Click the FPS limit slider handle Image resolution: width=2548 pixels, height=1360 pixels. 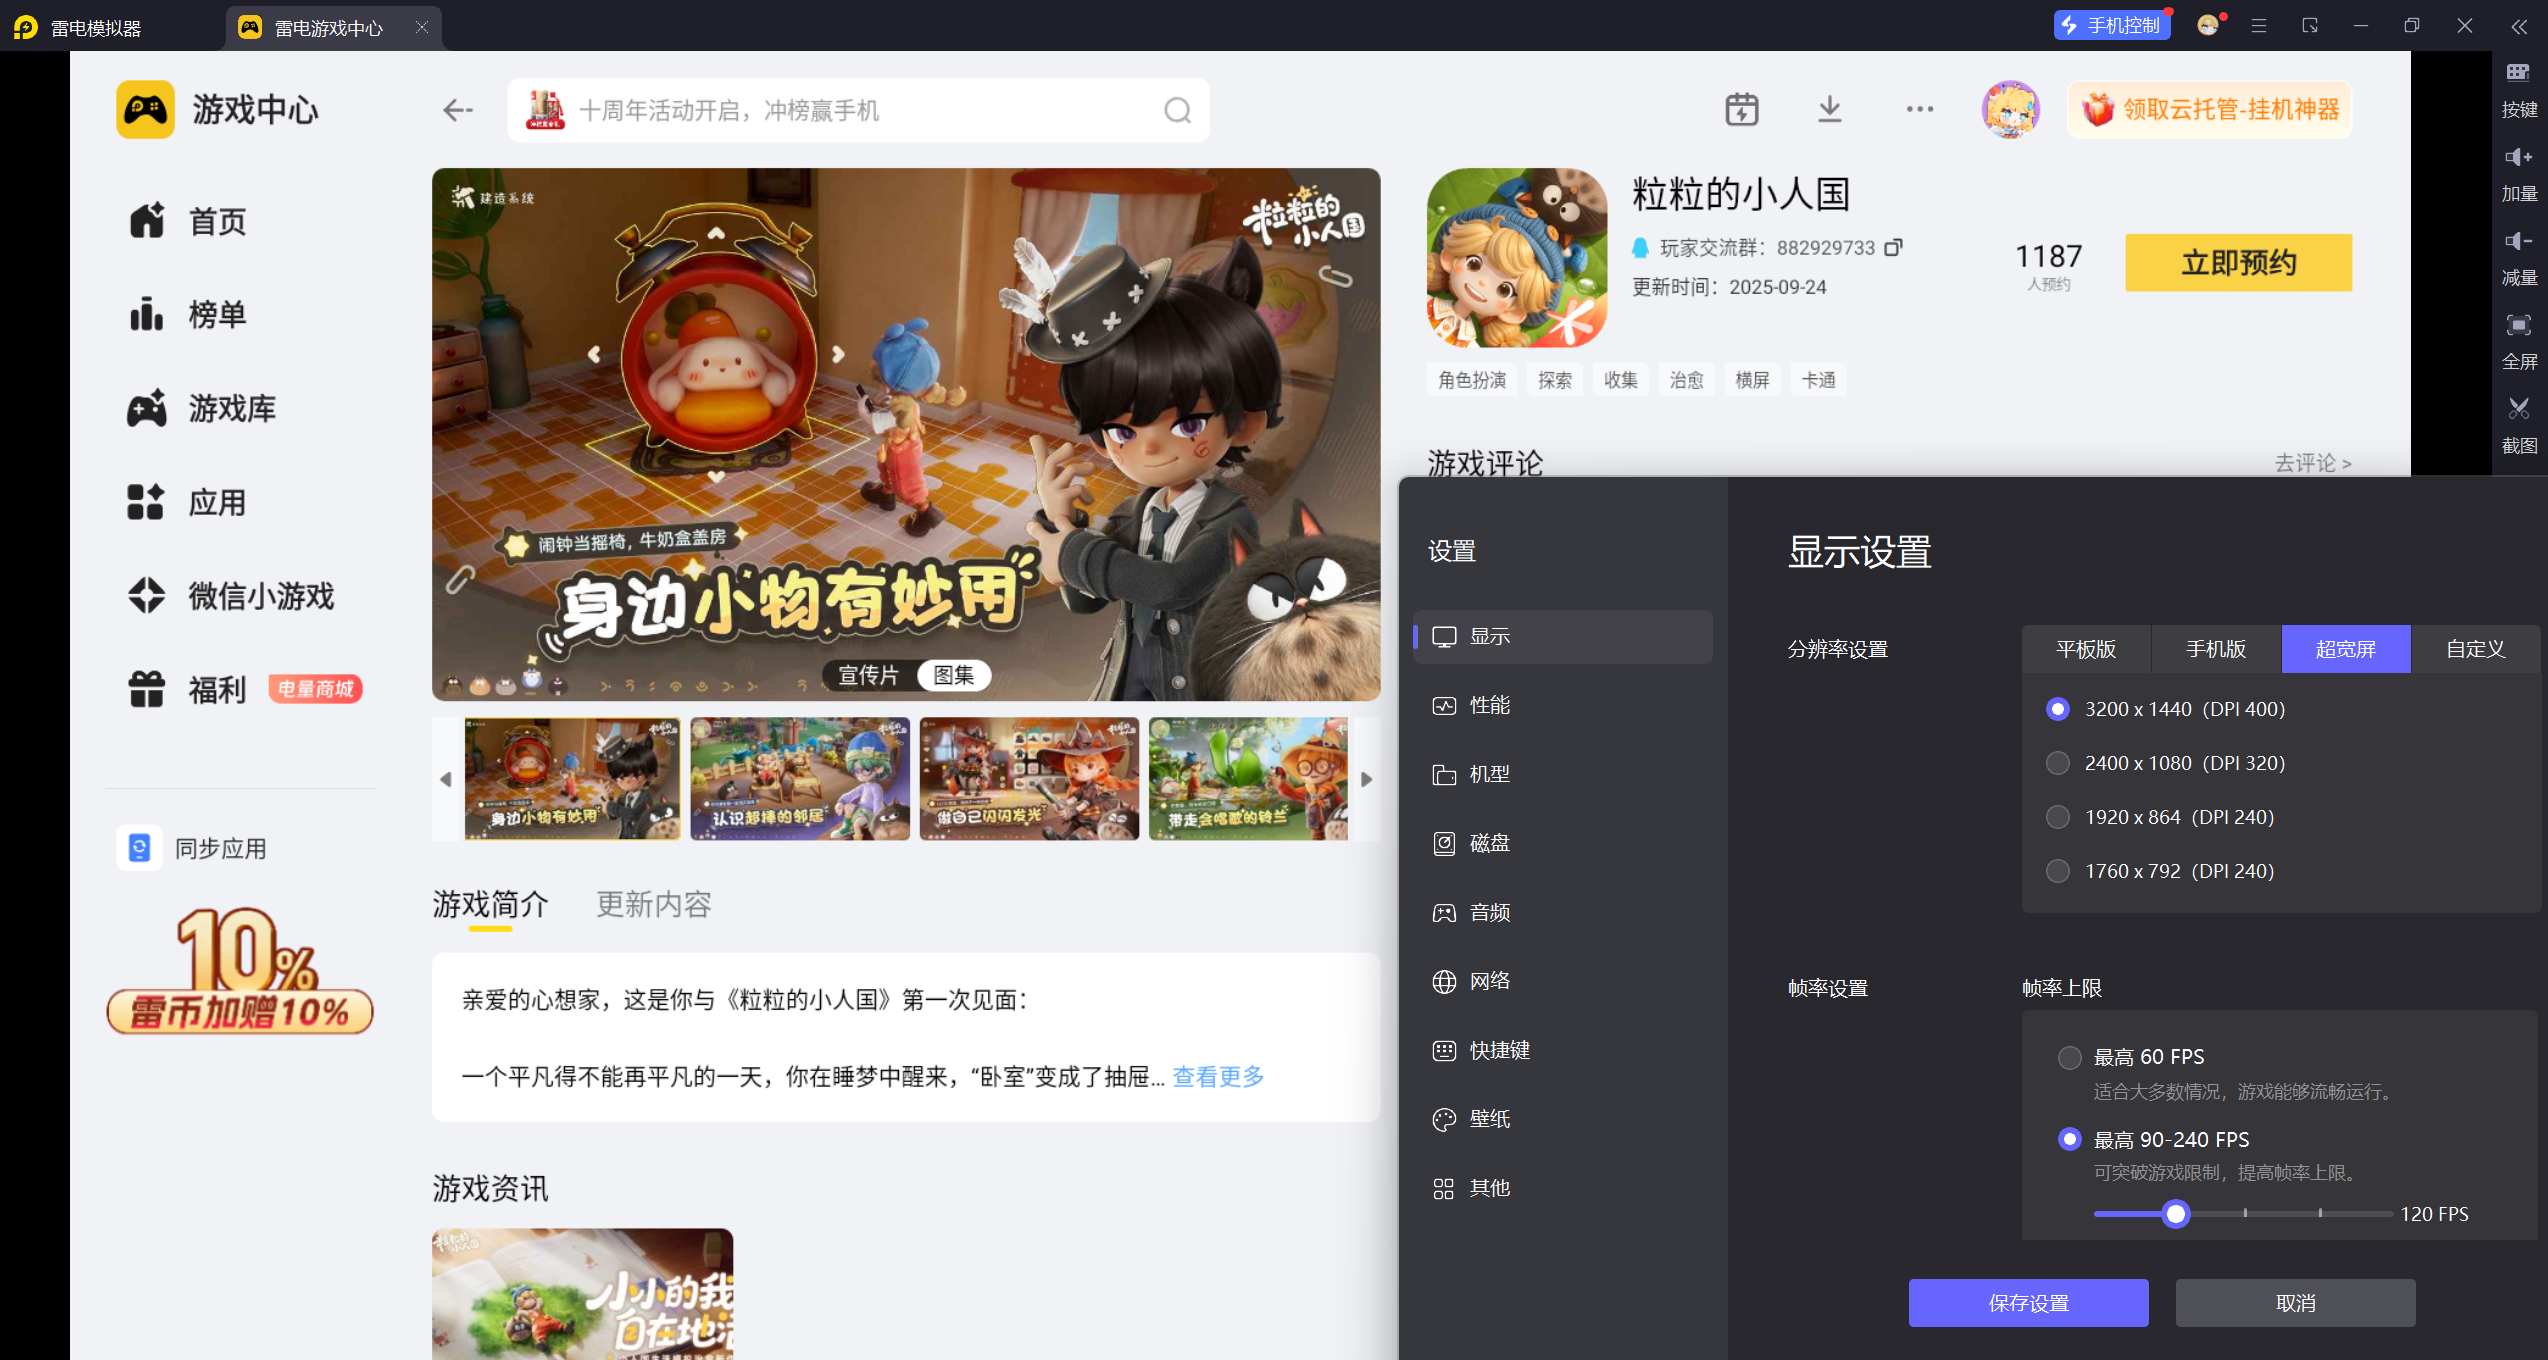pyautogui.click(x=2175, y=1214)
